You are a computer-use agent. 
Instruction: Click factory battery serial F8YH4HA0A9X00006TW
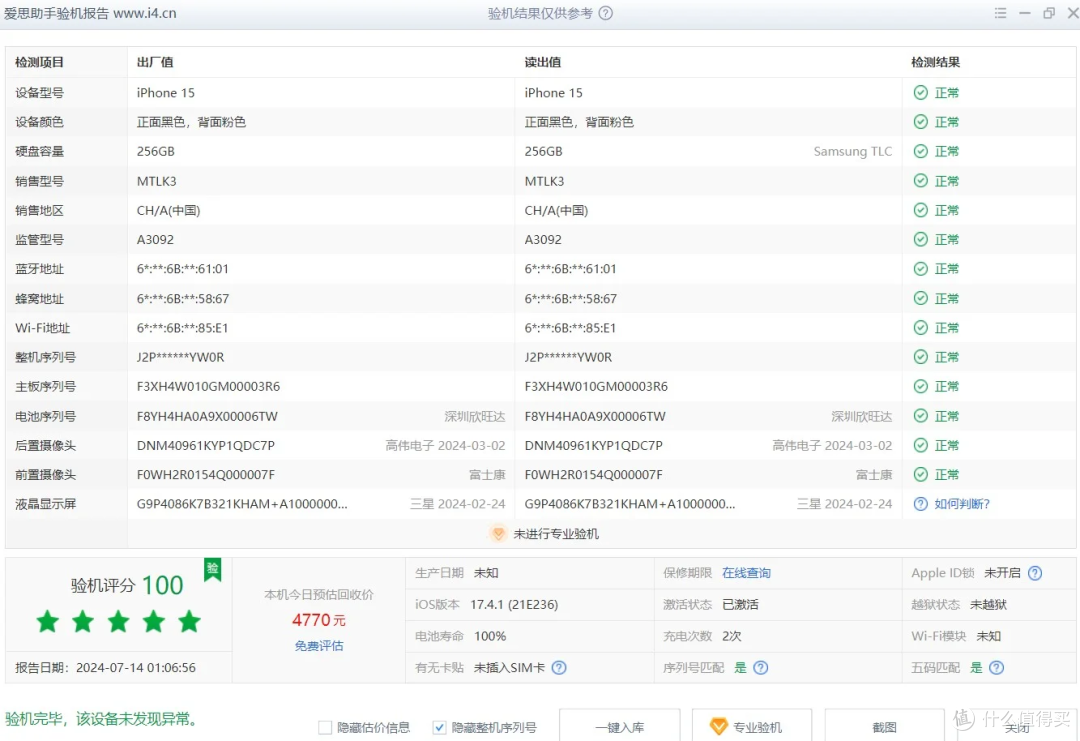coord(207,417)
